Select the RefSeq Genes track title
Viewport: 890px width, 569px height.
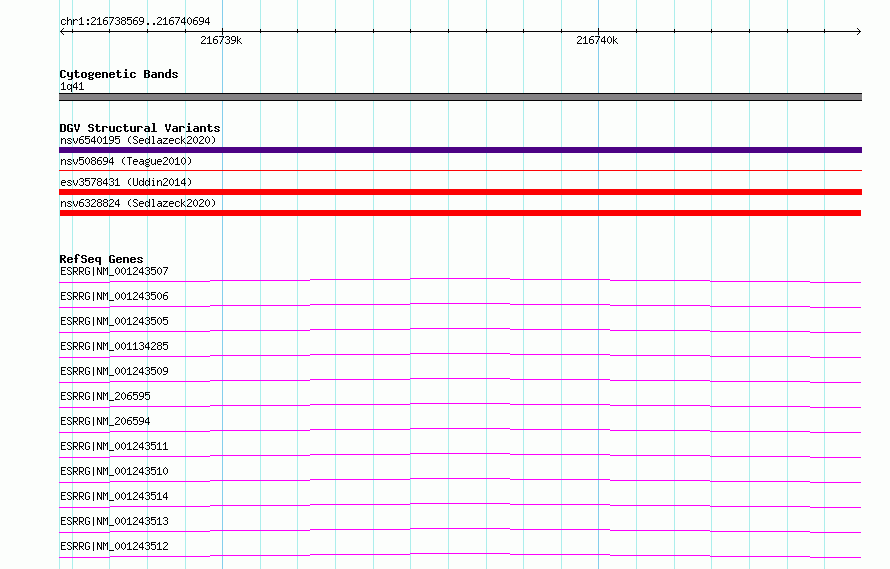pyautogui.click(x=101, y=259)
